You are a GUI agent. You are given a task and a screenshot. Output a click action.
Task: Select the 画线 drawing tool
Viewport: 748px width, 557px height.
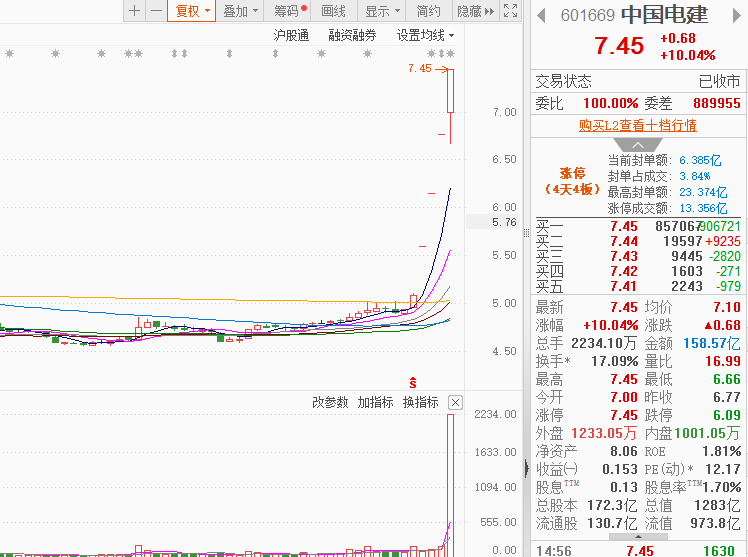coord(333,10)
